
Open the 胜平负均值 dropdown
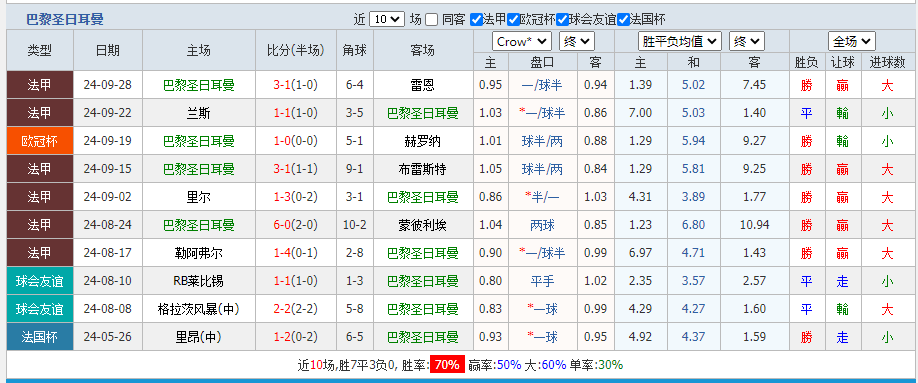pos(679,42)
